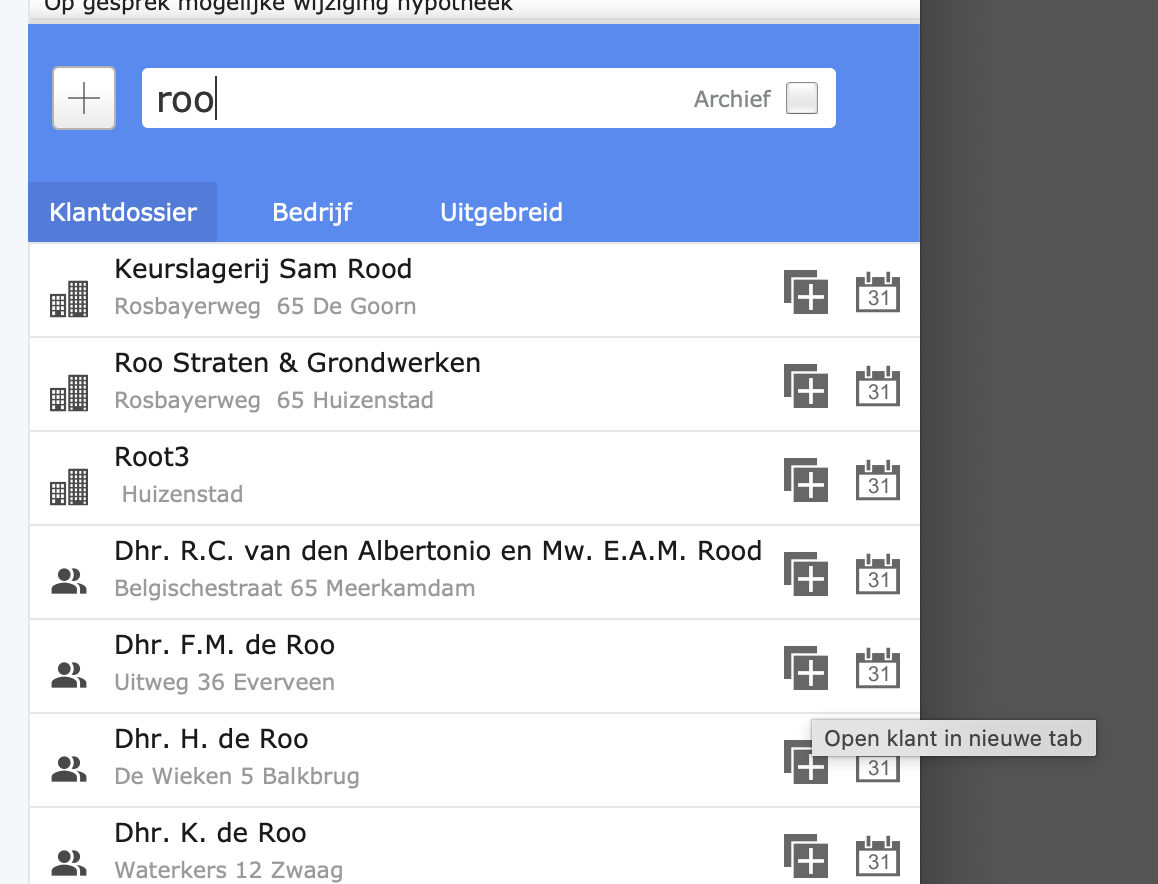Open Roo Straten & Grondwerken in new tab

pyautogui.click(x=805, y=386)
